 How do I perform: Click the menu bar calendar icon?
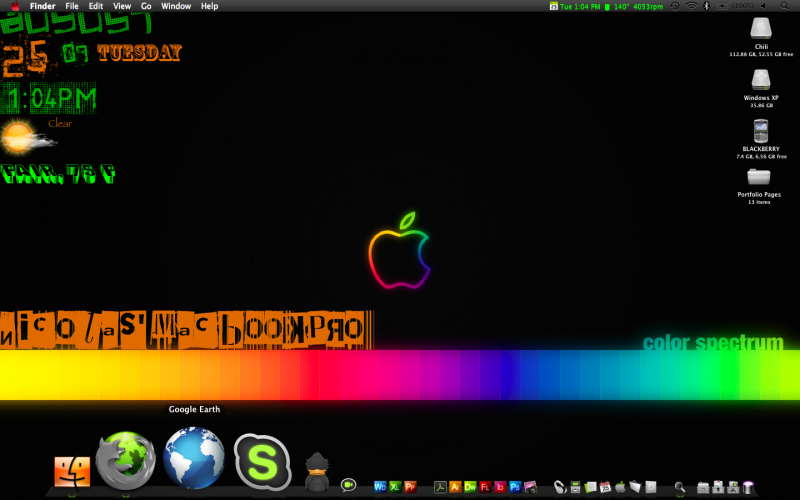coord(554,6)
